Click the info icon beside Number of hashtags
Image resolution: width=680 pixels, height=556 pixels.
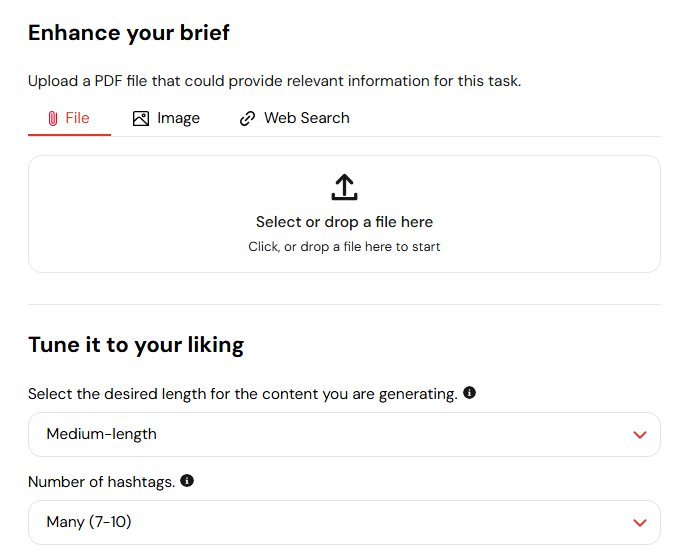187,481
